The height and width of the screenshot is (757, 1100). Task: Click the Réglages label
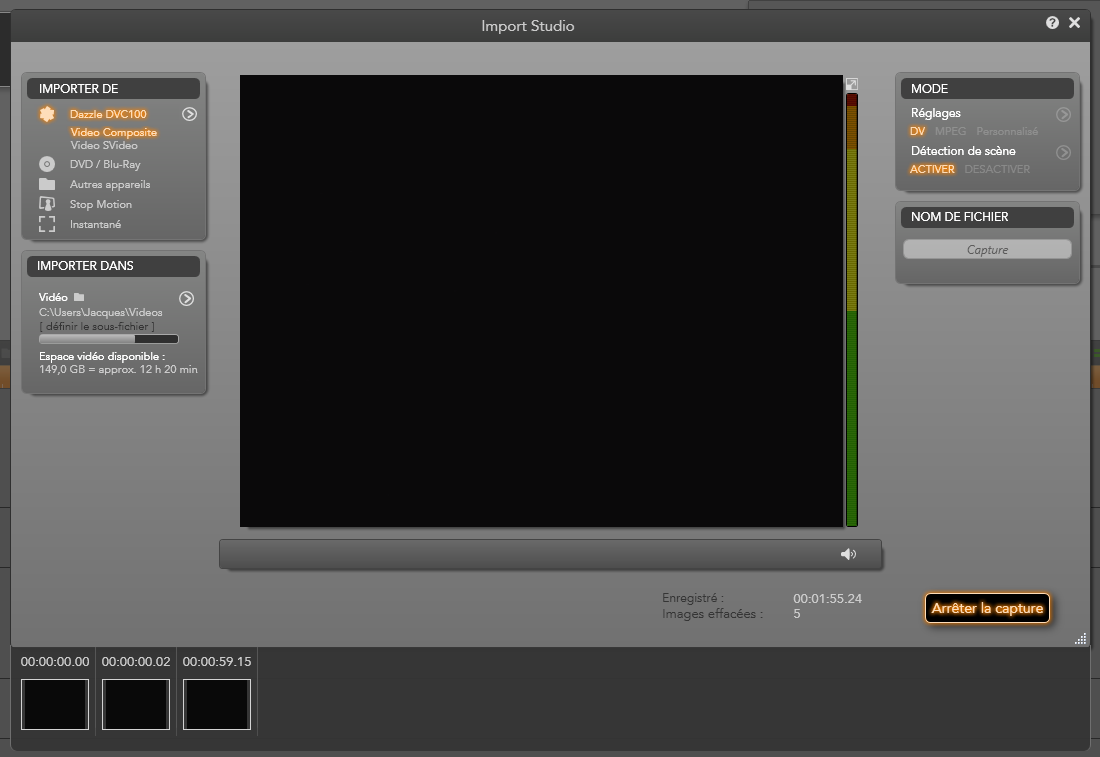tap(936, 113)
